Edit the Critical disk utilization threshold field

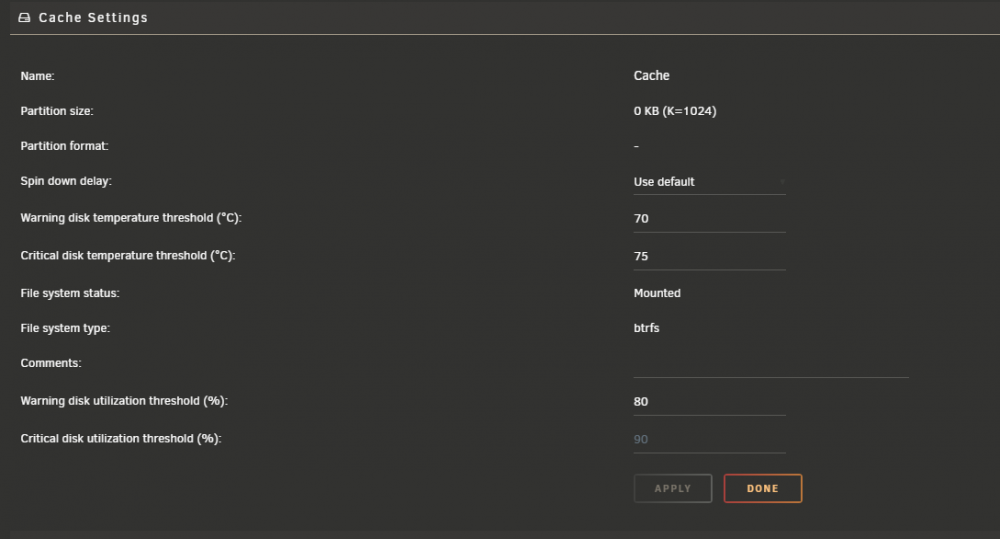(x=709, y=439)
